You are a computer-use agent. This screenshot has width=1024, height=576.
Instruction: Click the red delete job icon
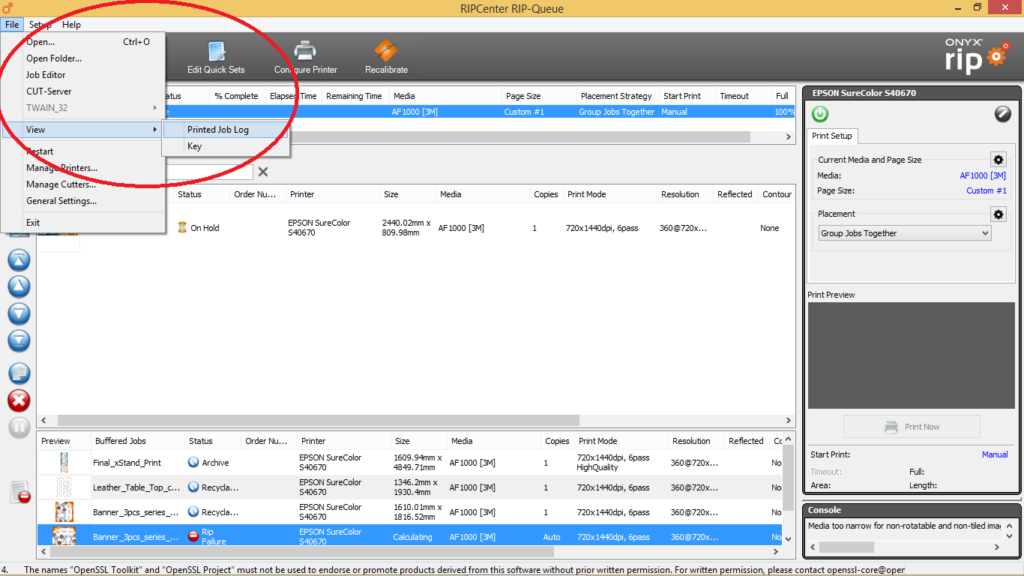point(18,401)
